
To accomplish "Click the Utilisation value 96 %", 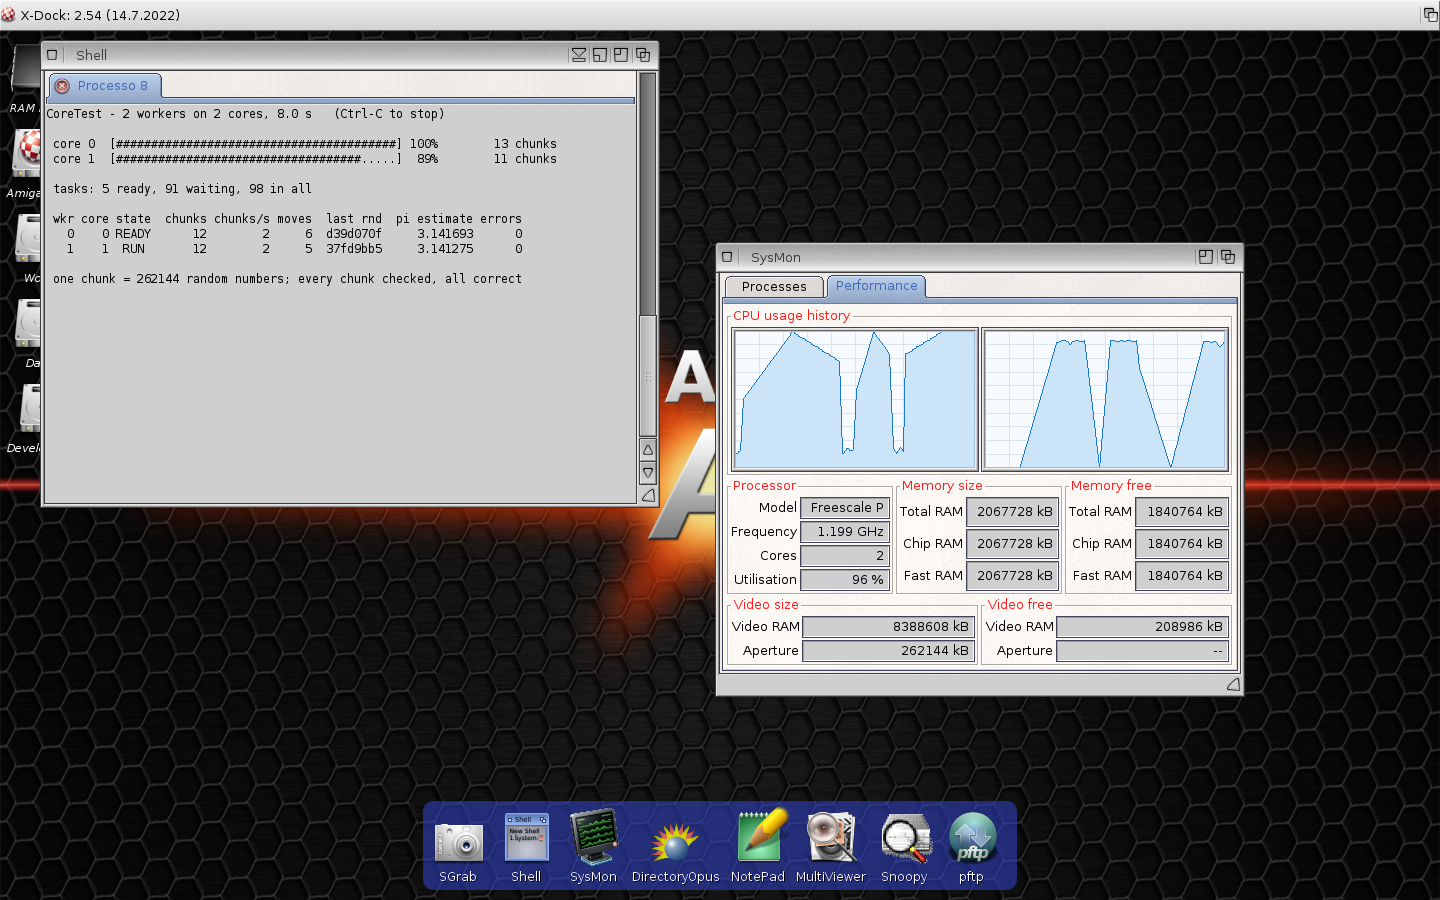I will coord(845,580).
